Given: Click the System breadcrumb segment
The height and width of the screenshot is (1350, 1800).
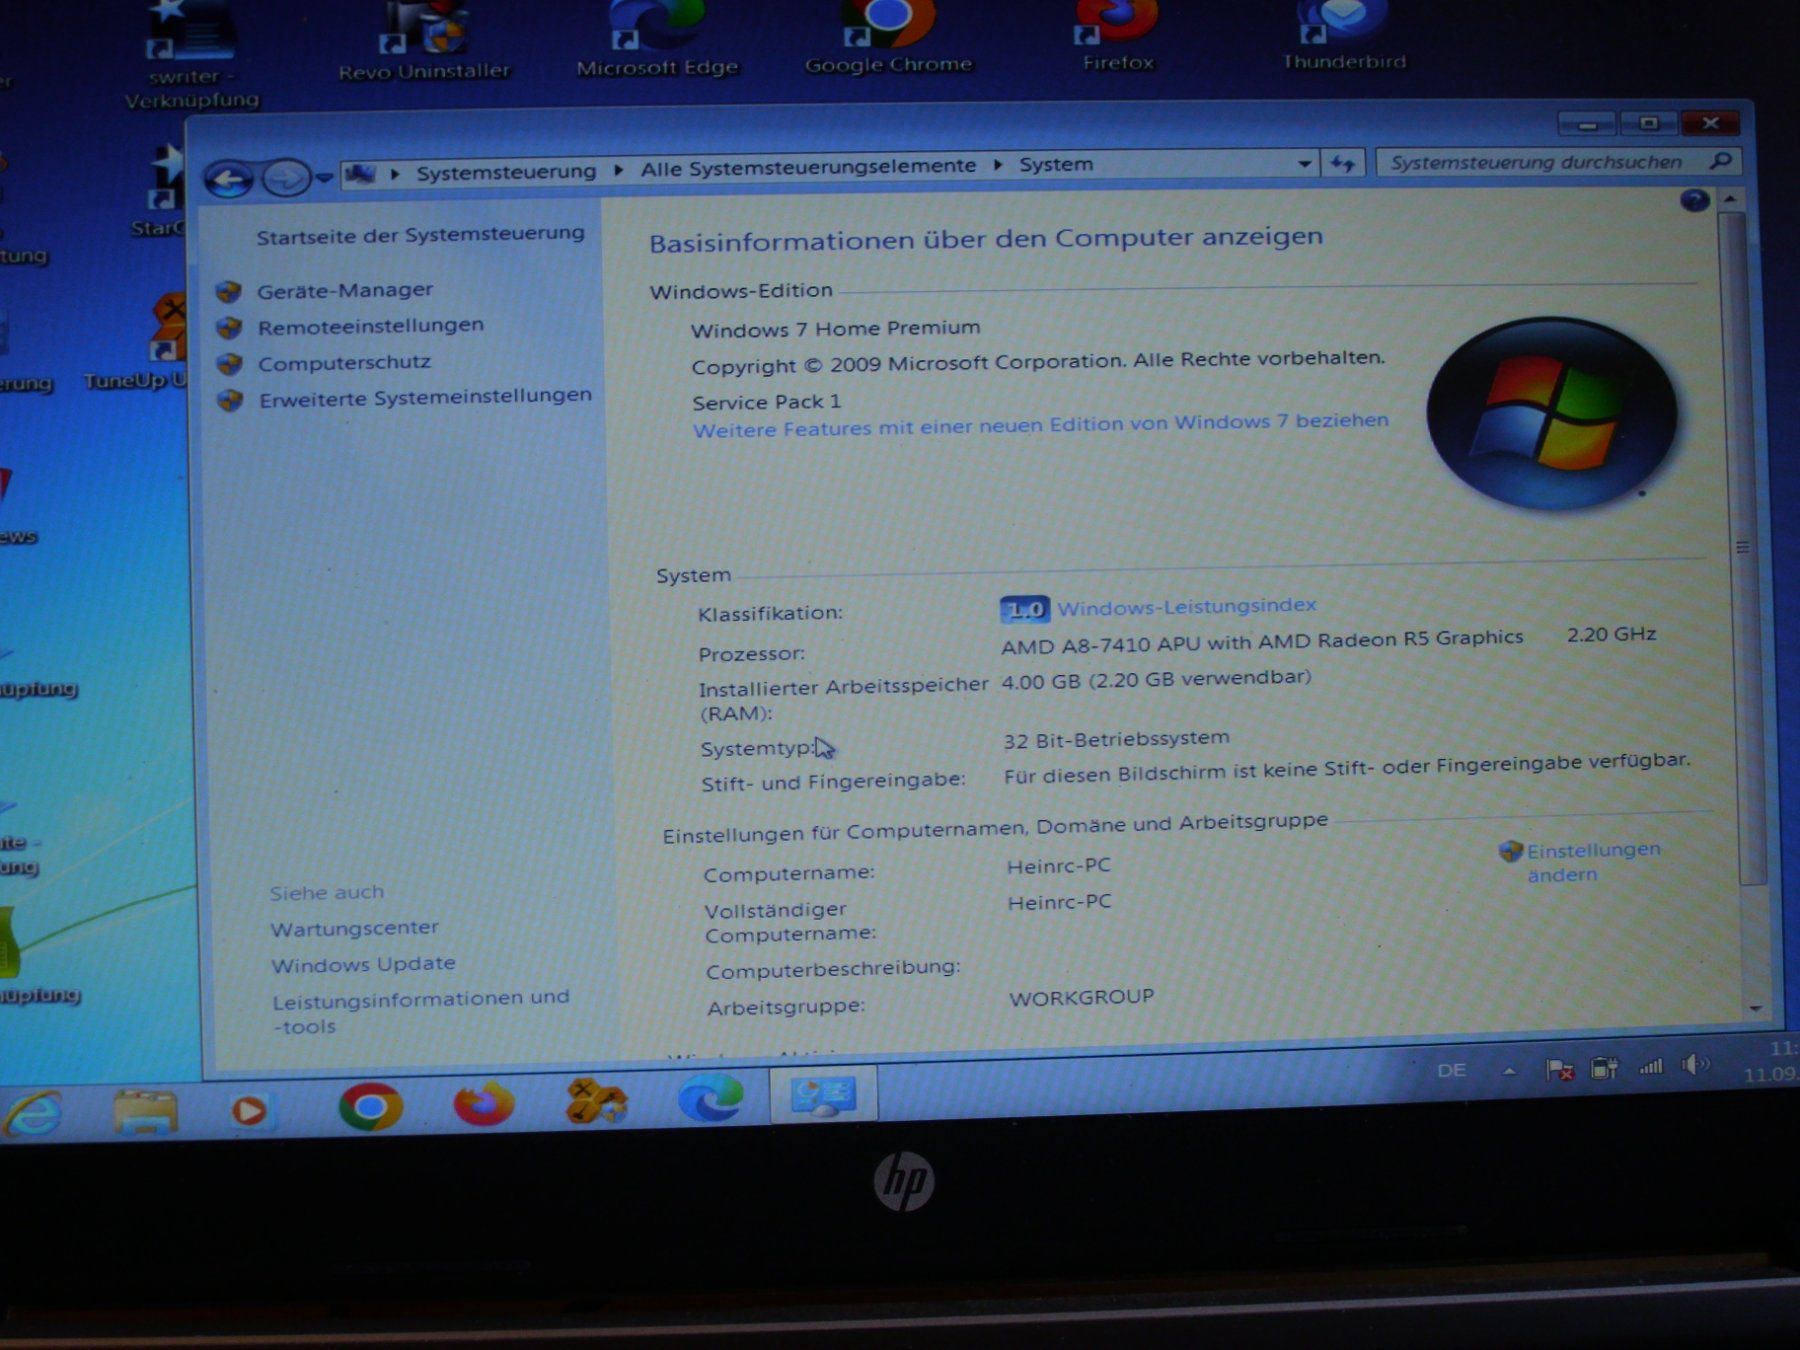Looking at the screenshot, I should pos(1056,164).
